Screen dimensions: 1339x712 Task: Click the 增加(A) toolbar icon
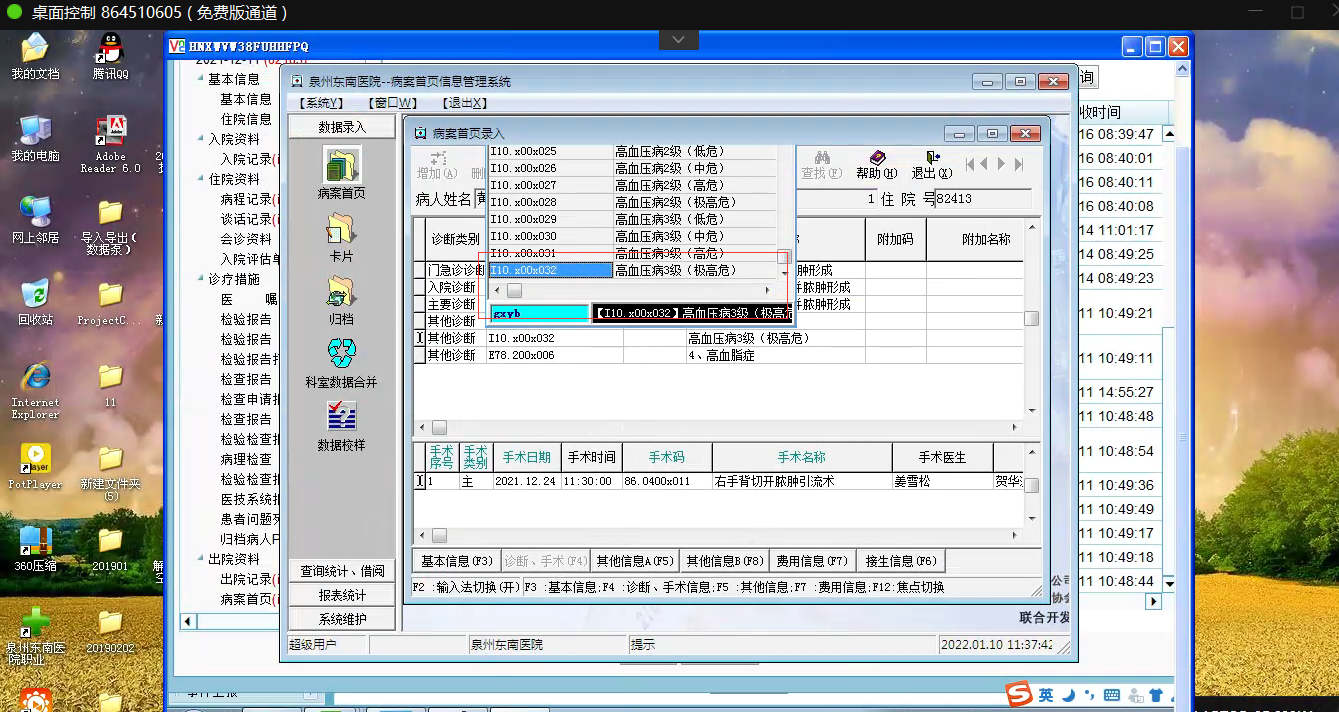(x=437, y=158)
